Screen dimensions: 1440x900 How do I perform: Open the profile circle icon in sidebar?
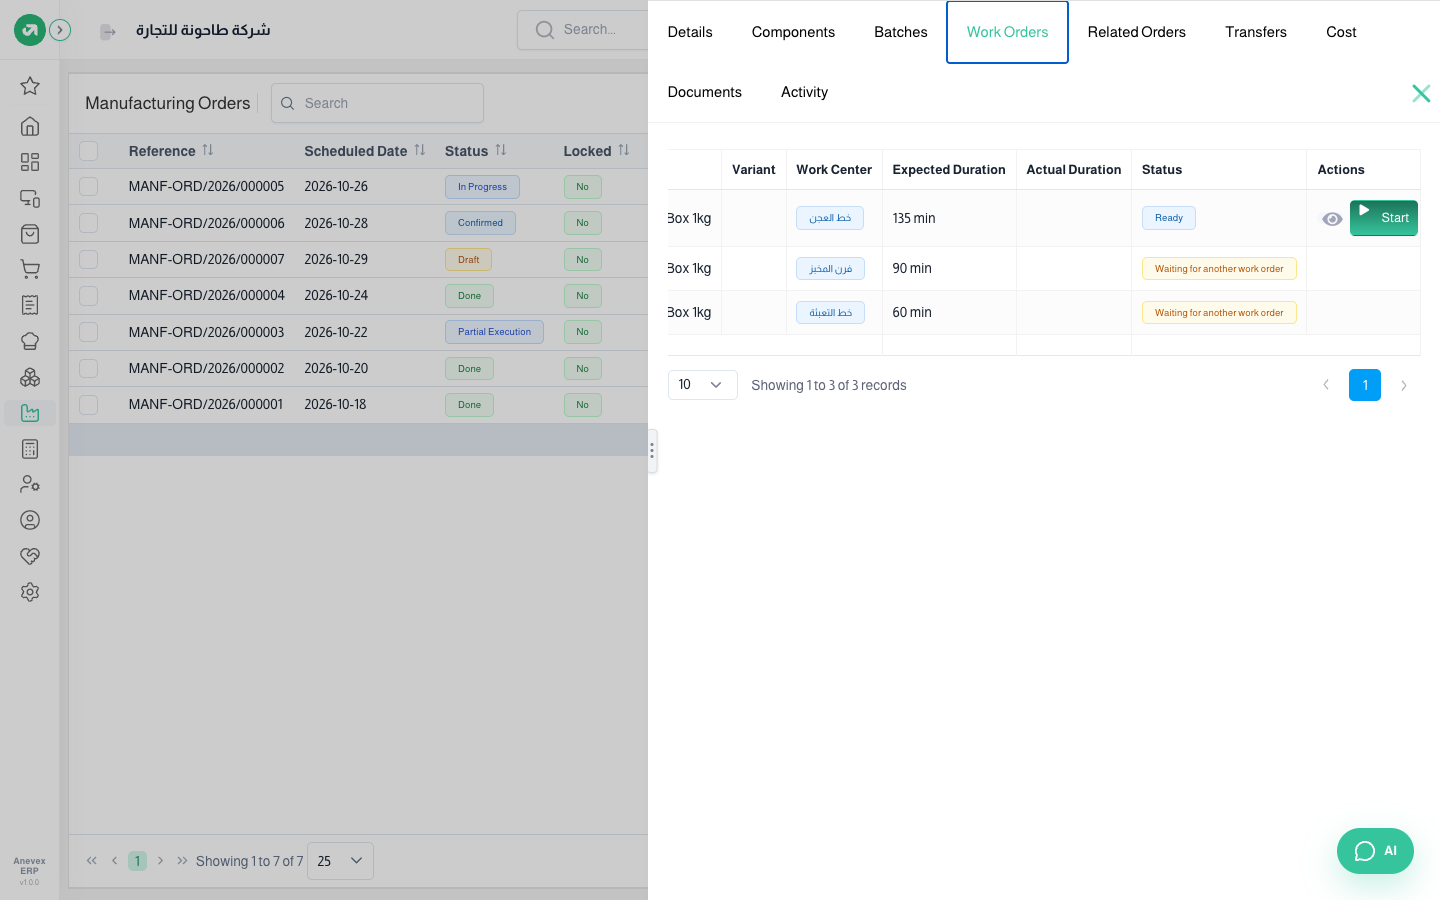[x=30, y=520]
